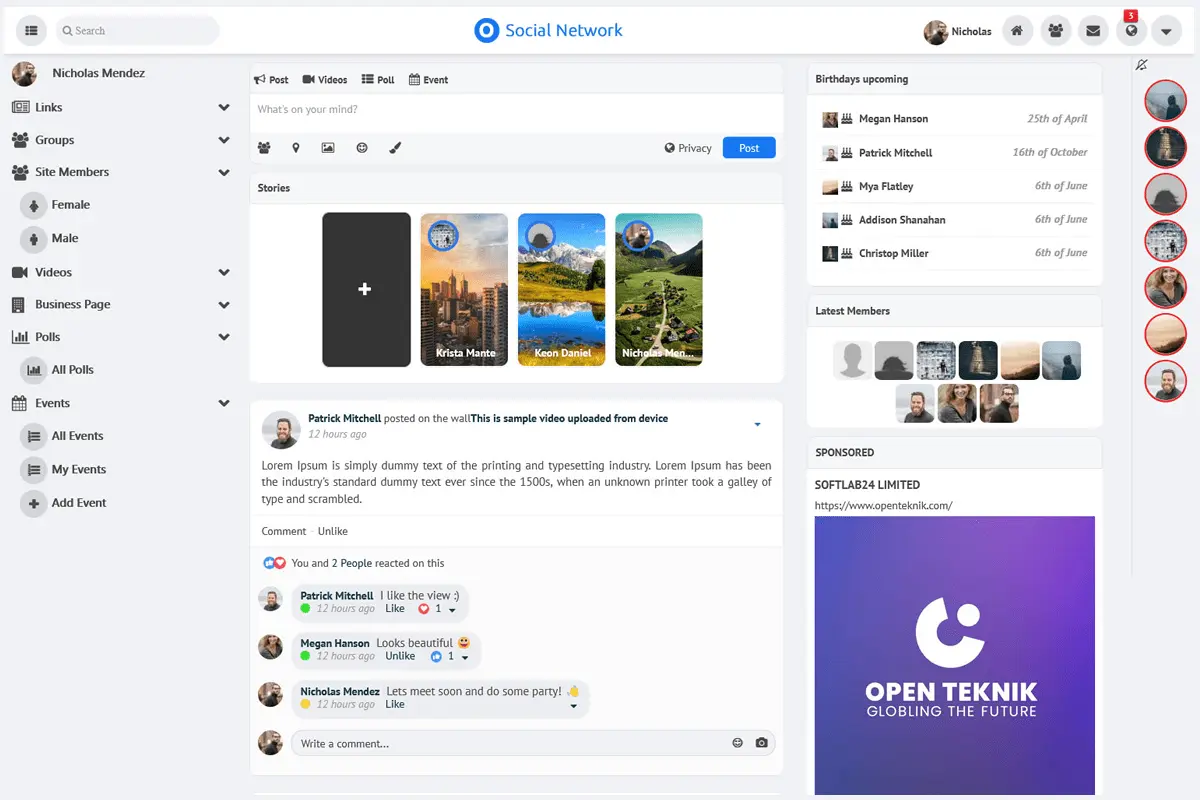Click the Home icon in the top bar
Image resolution: width=1200 pixels, height=800 pixels.
pos(1017,31)
